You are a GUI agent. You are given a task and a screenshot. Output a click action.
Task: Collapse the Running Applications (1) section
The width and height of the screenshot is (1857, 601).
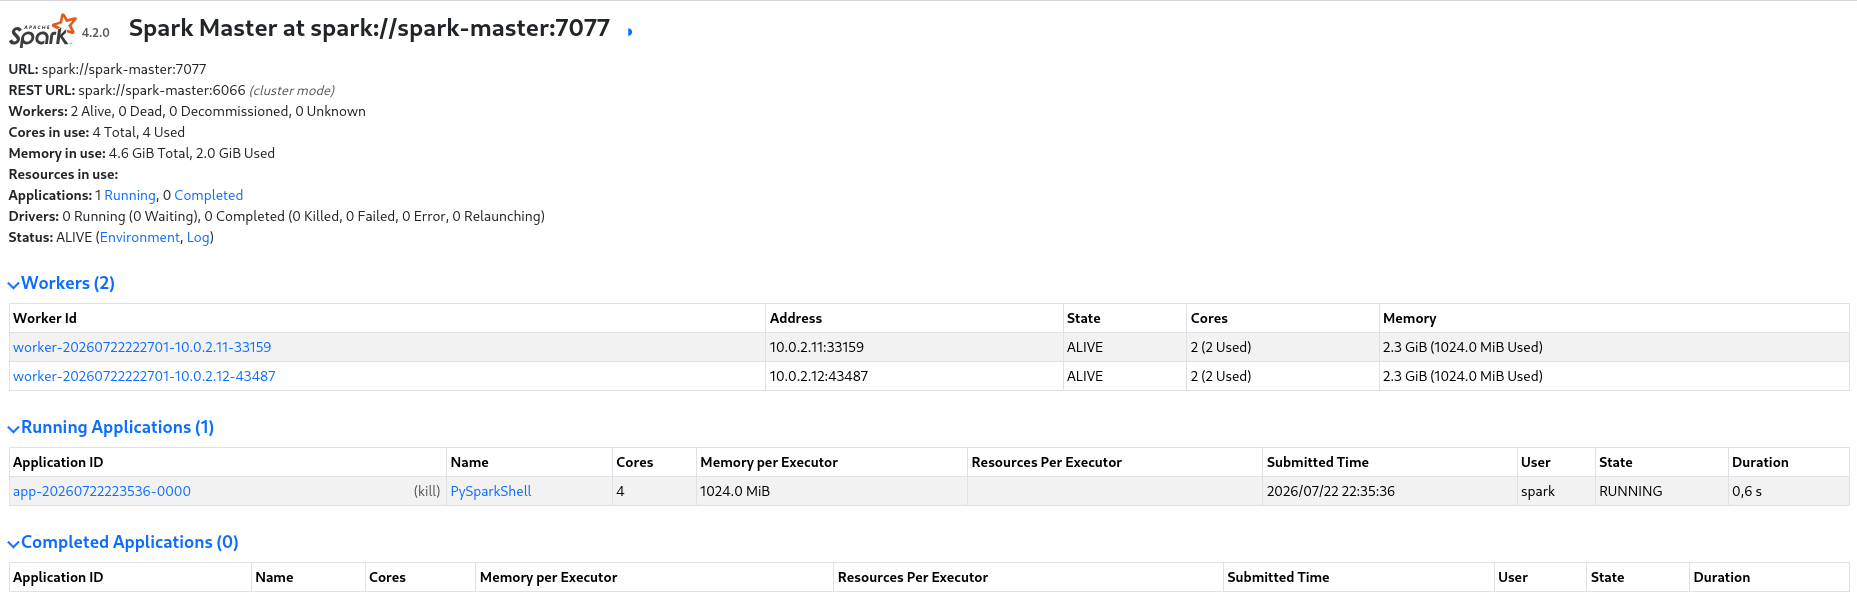[111, 427]
